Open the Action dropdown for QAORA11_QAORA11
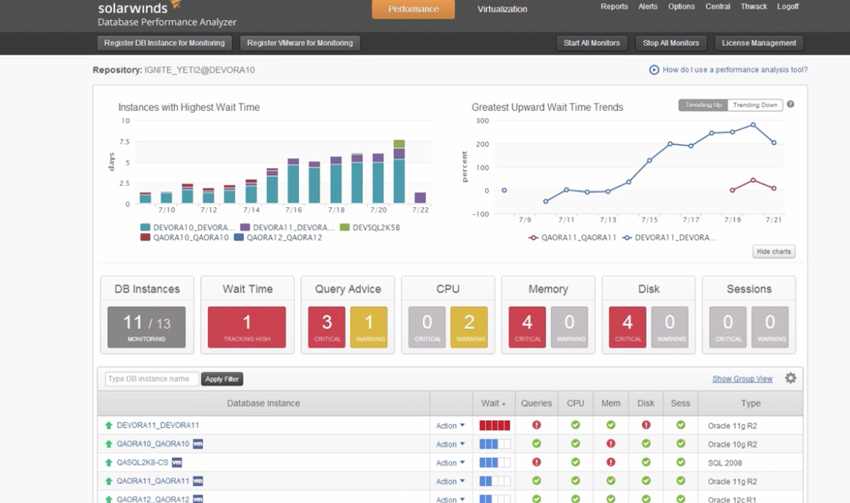This screenshot has width=850, height=503. point(450,481)
